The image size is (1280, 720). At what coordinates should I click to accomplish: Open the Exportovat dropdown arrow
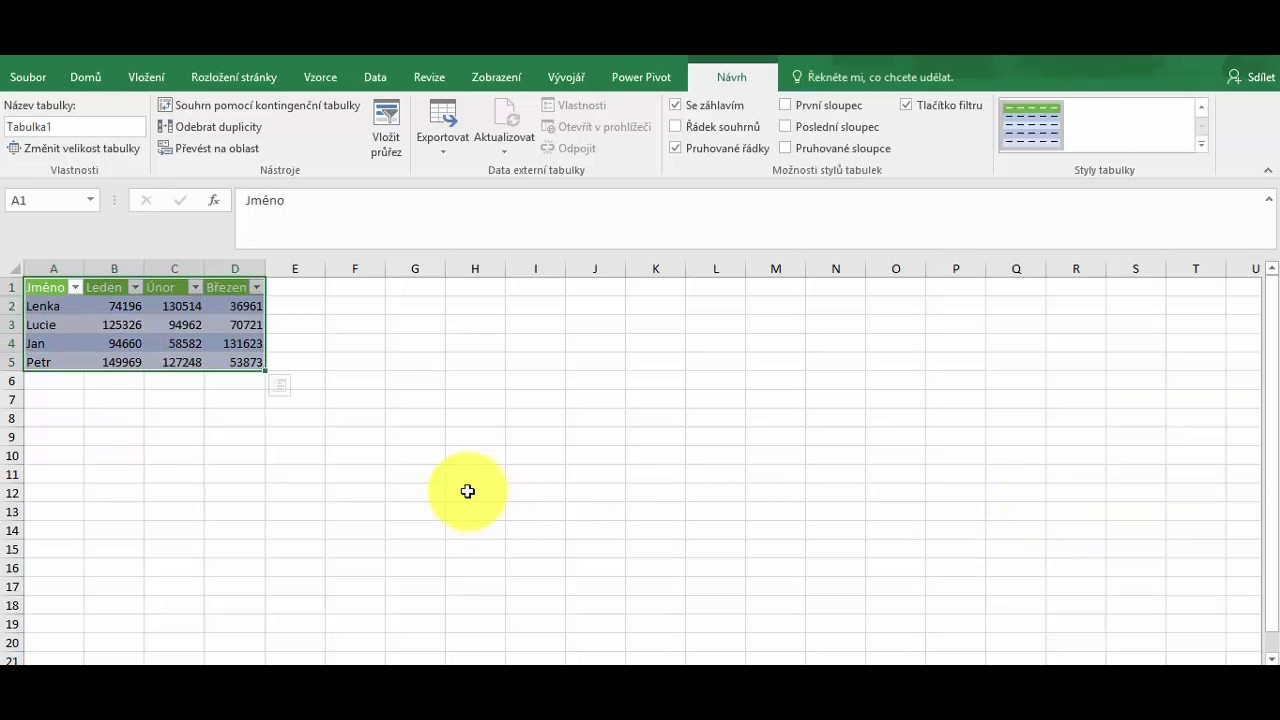tap(442, 152)
